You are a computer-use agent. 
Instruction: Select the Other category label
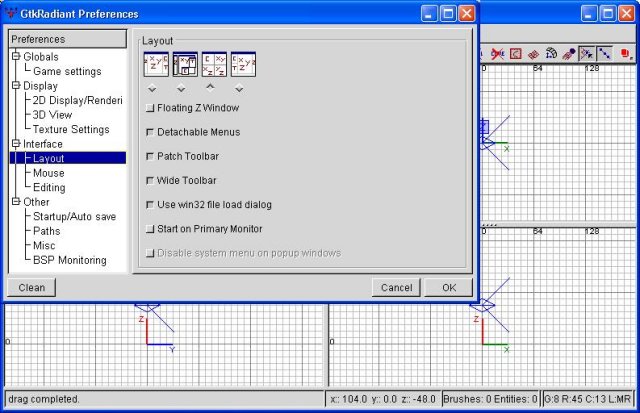point(36,202)
